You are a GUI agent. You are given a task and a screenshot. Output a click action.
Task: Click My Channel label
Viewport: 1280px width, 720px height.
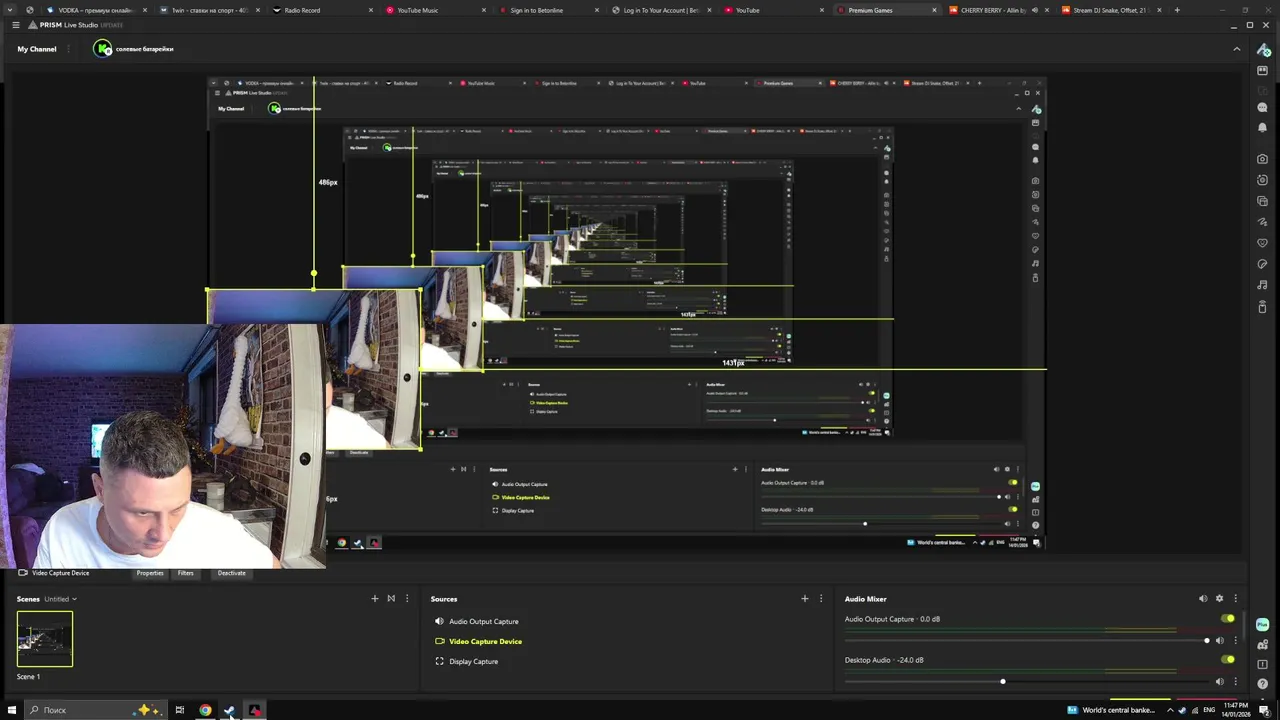tap(37, 48)
